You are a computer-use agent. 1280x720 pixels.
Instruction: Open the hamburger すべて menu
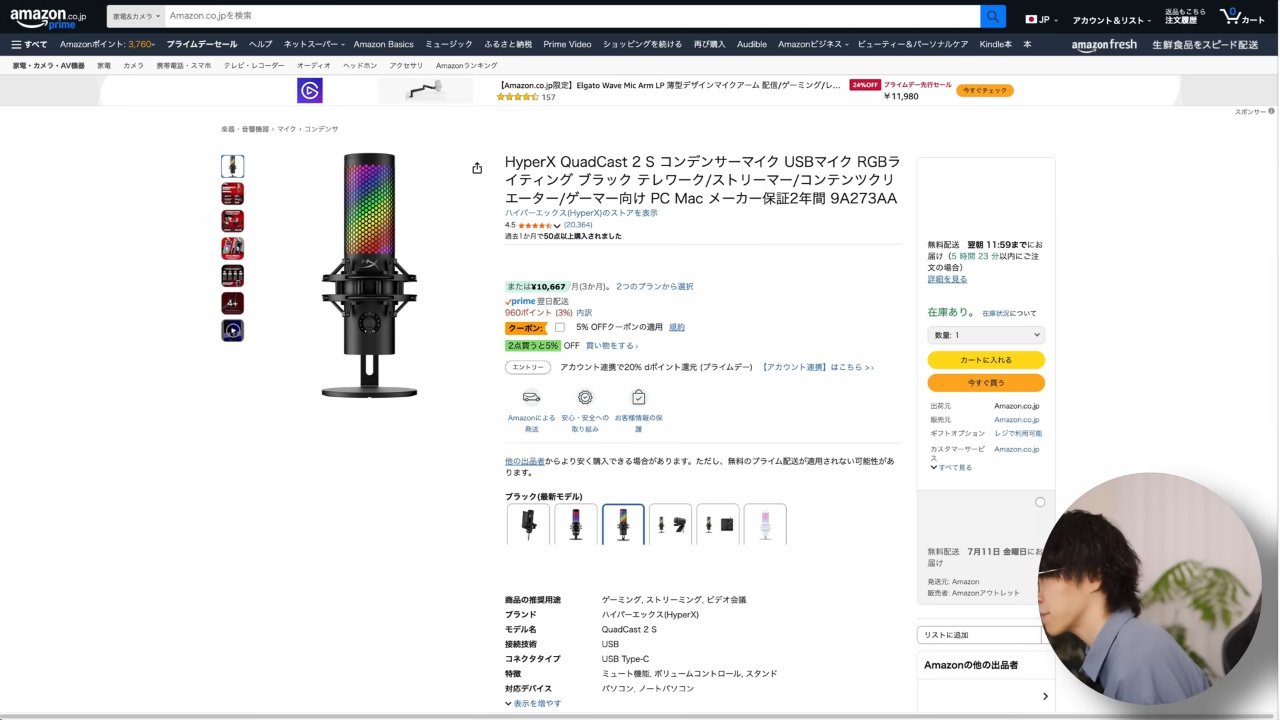point(29,44)
